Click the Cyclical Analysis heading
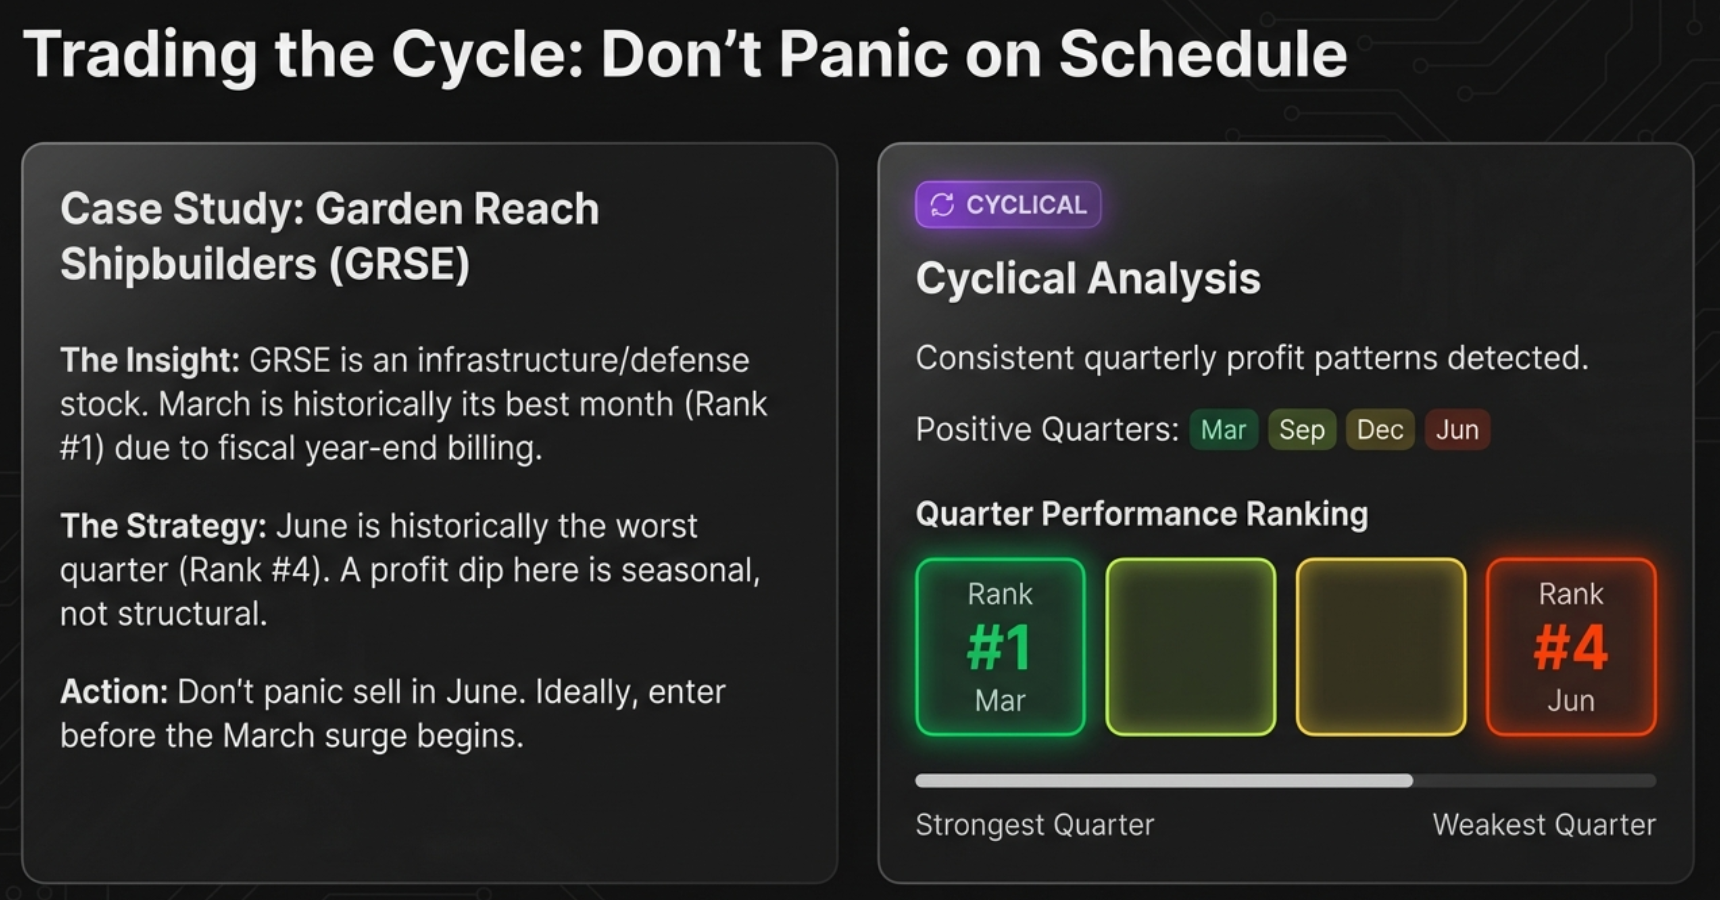The height and width of the screenshot is (900, 1720). (1087, 278)
